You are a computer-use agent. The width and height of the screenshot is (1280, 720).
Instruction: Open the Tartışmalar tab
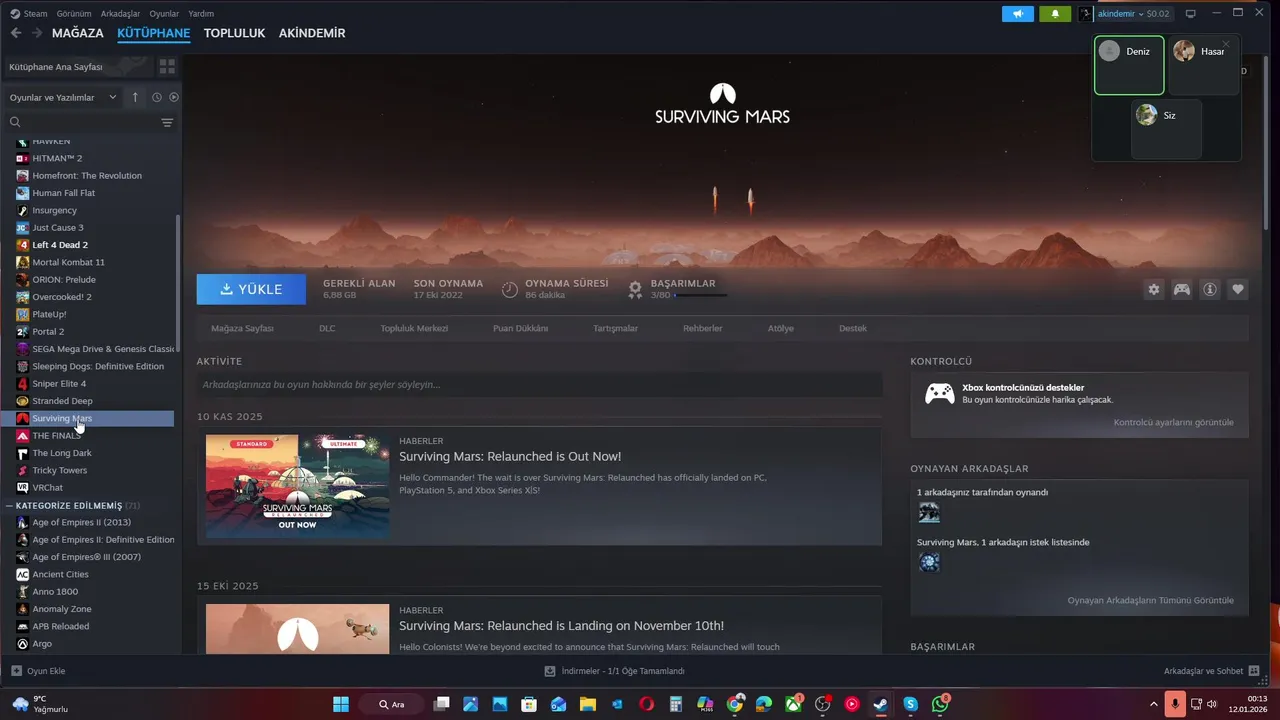point(615,328)
